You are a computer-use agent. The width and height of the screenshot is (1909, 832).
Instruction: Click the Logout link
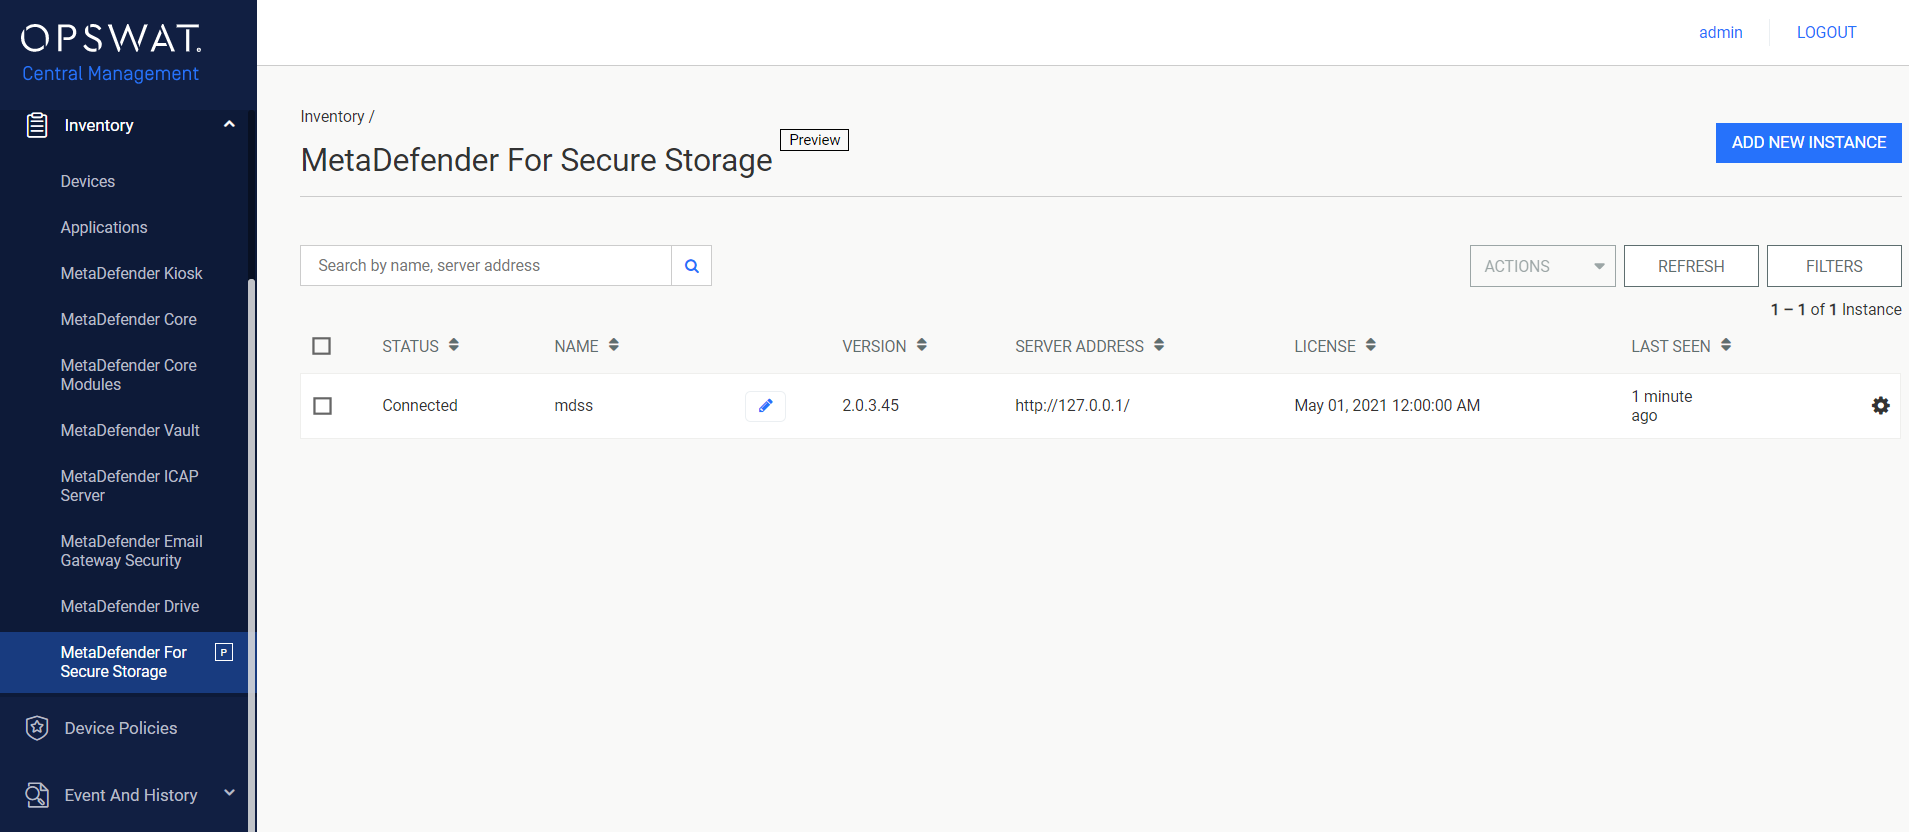[x=1826, y=32]
